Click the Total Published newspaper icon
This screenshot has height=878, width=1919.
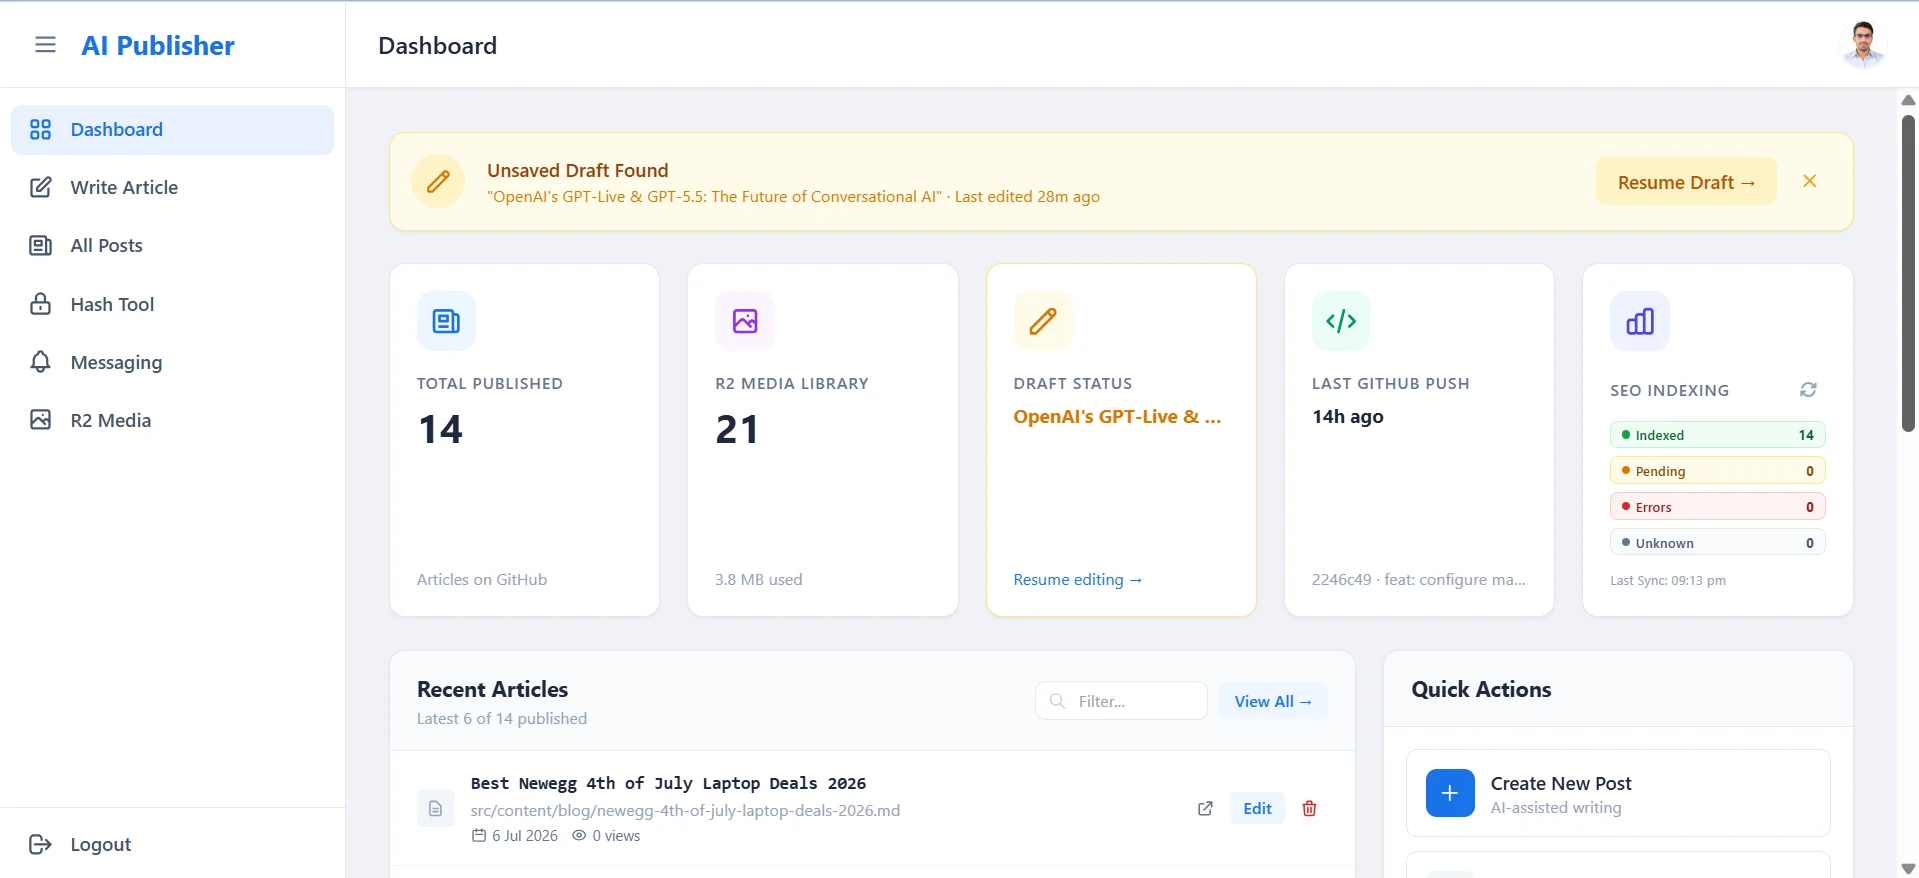(x=446, y=321)
